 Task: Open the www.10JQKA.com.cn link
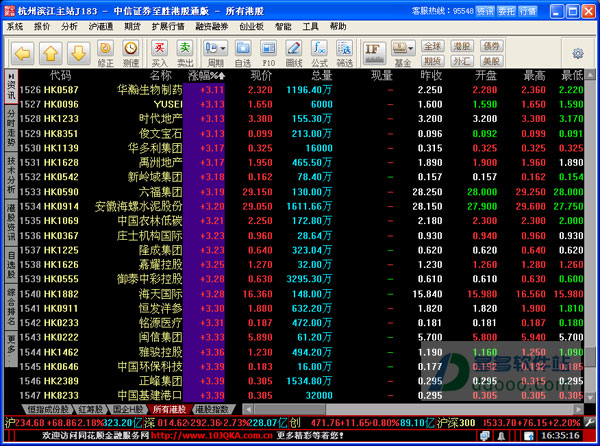(212, 436)
